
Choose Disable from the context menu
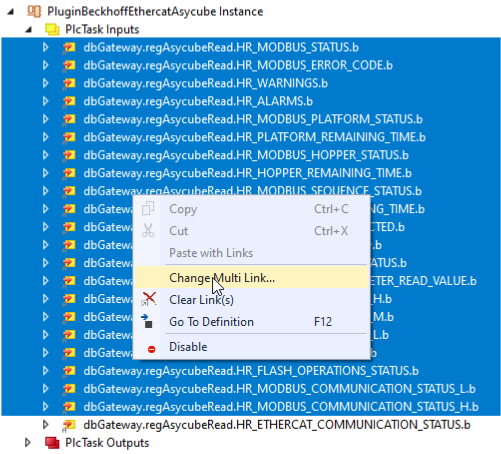pyautogui.click(x=251, y=347)
